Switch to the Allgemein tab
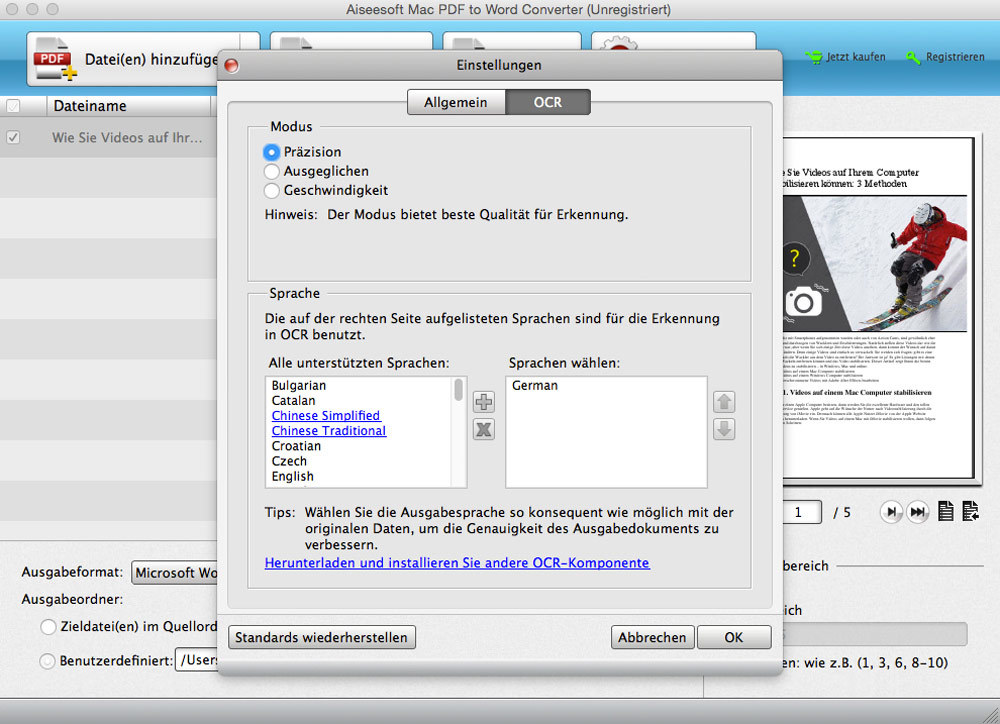This screenshot has width=1000, height=724. click(x=456, y=102)
